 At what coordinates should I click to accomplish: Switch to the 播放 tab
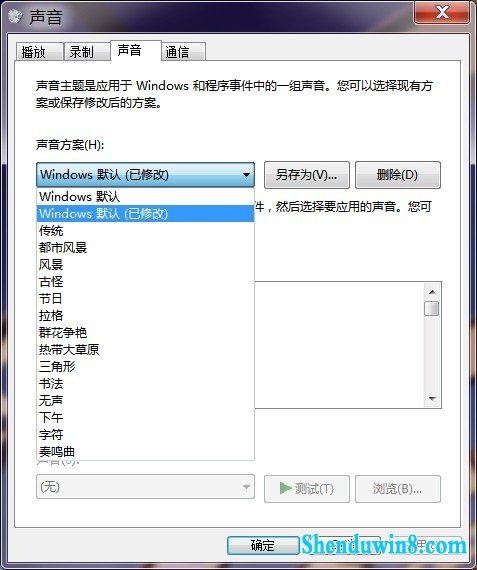39,52
